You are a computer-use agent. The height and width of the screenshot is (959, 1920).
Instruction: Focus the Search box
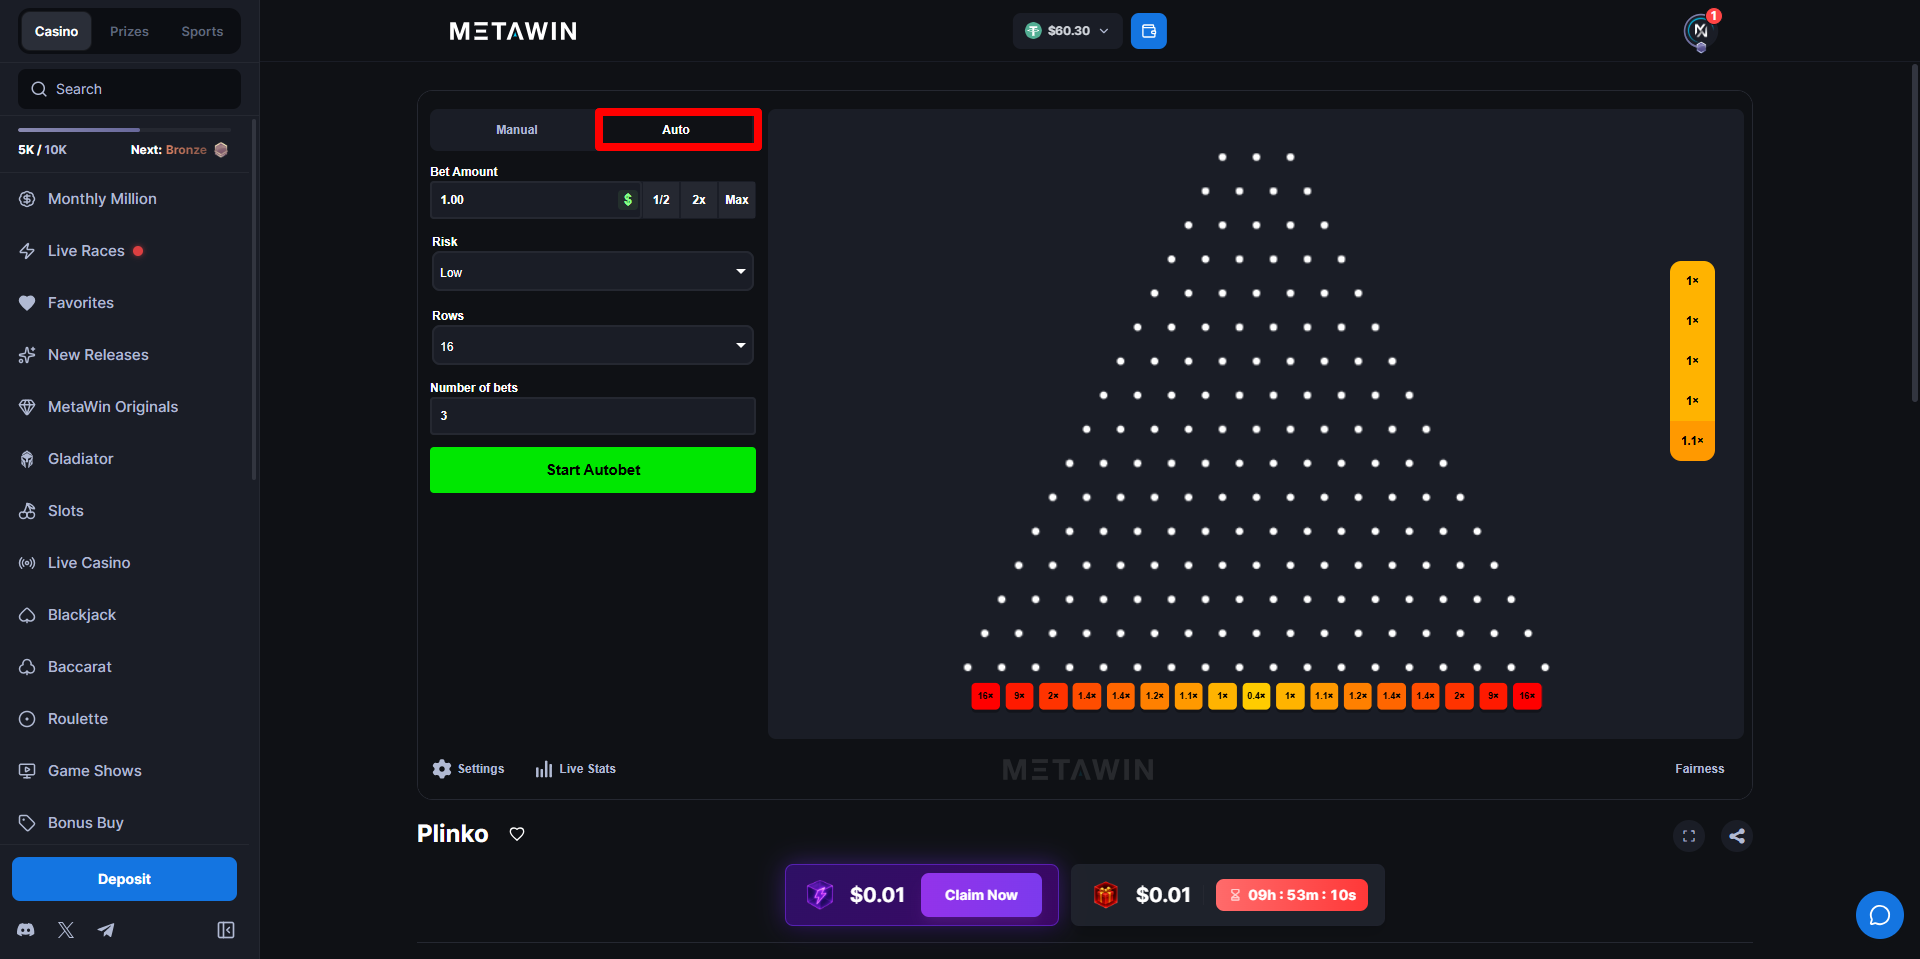point(129,89)
